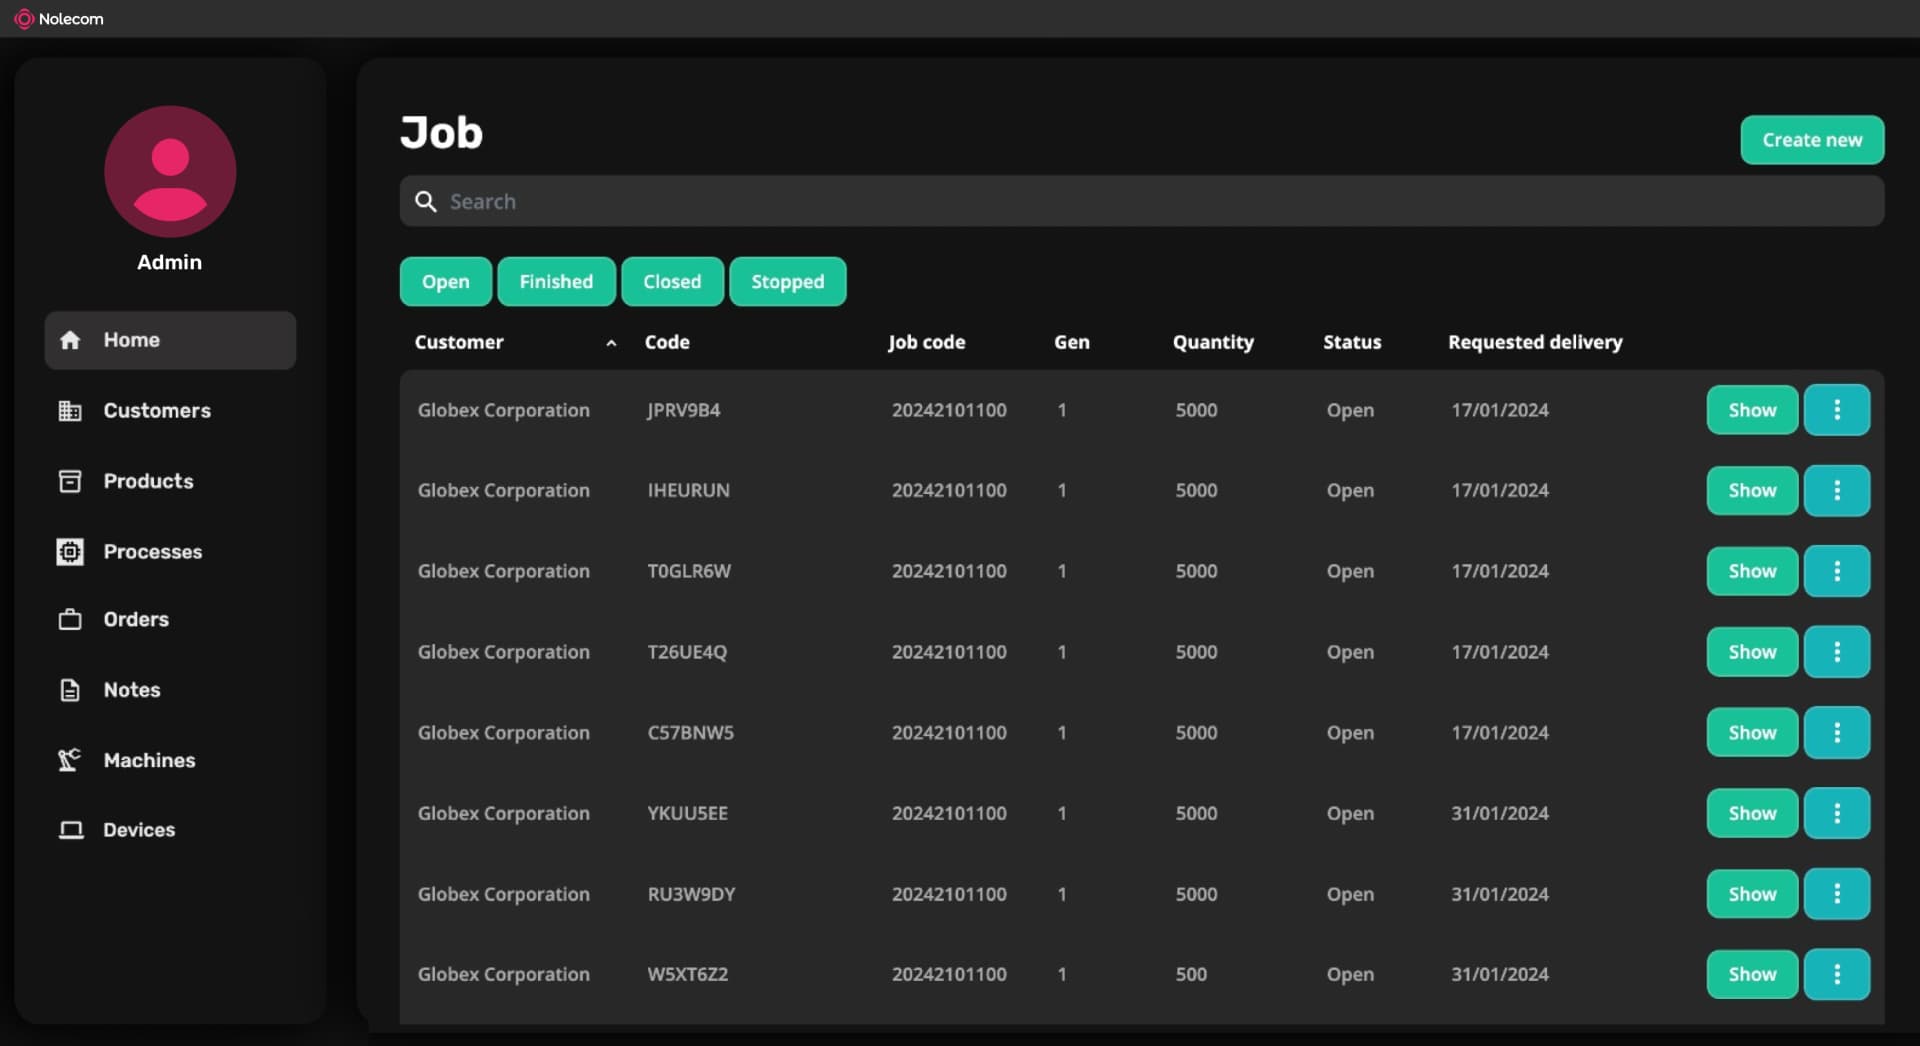Show details for job IHEURUN
Viewport: 1920px width, 1046px height.
[x=1751, y=491]
